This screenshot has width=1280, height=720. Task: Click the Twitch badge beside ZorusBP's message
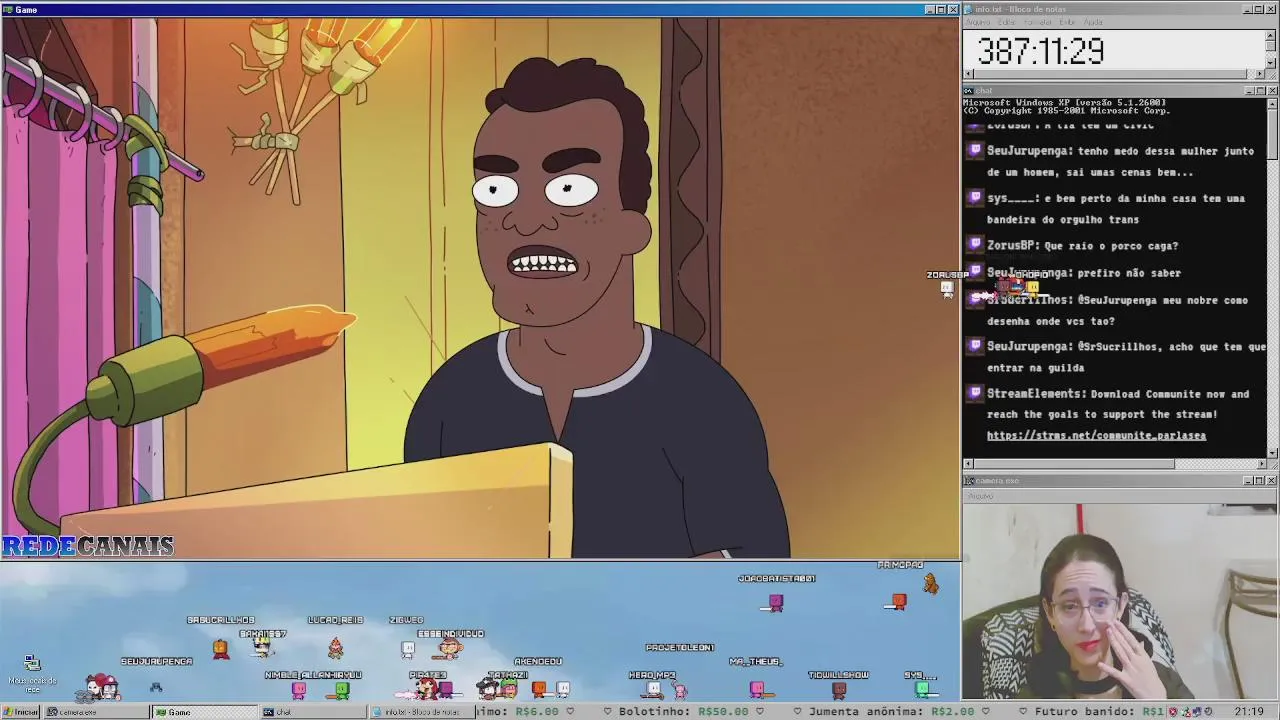click(x=975, y=245)
